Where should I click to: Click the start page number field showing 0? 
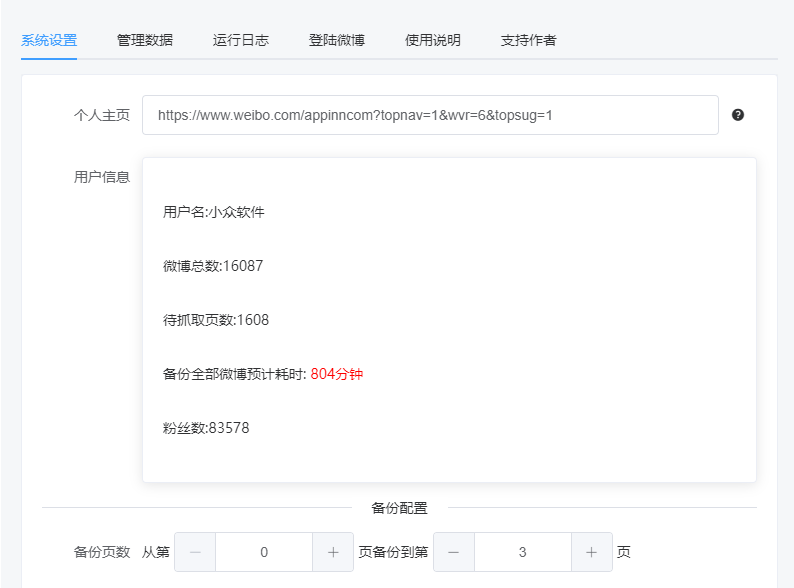click(264, 552)
